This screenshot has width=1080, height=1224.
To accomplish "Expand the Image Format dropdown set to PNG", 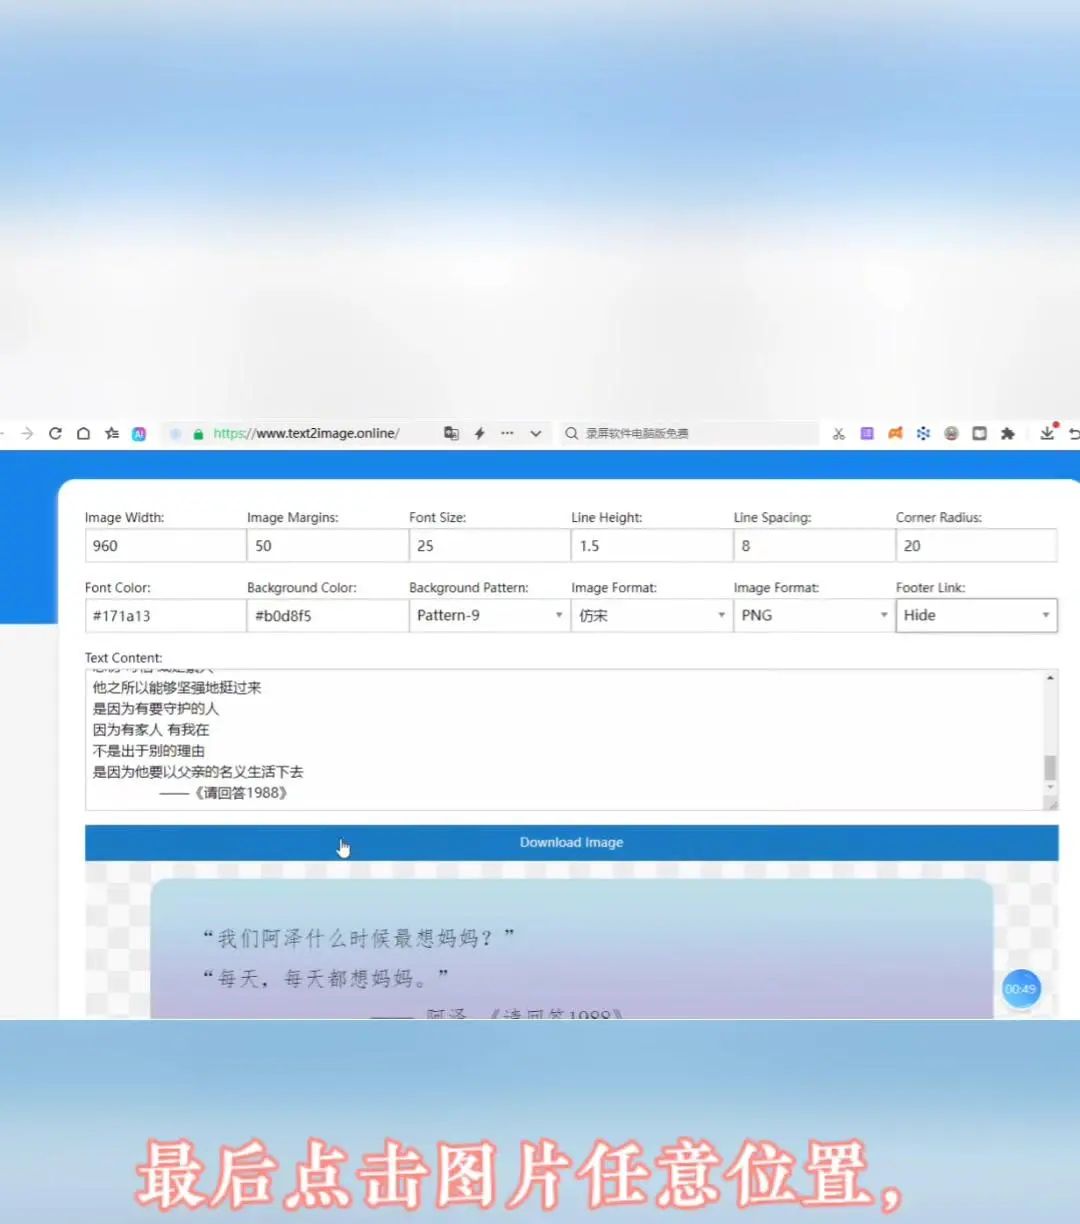I will point(812,615).
